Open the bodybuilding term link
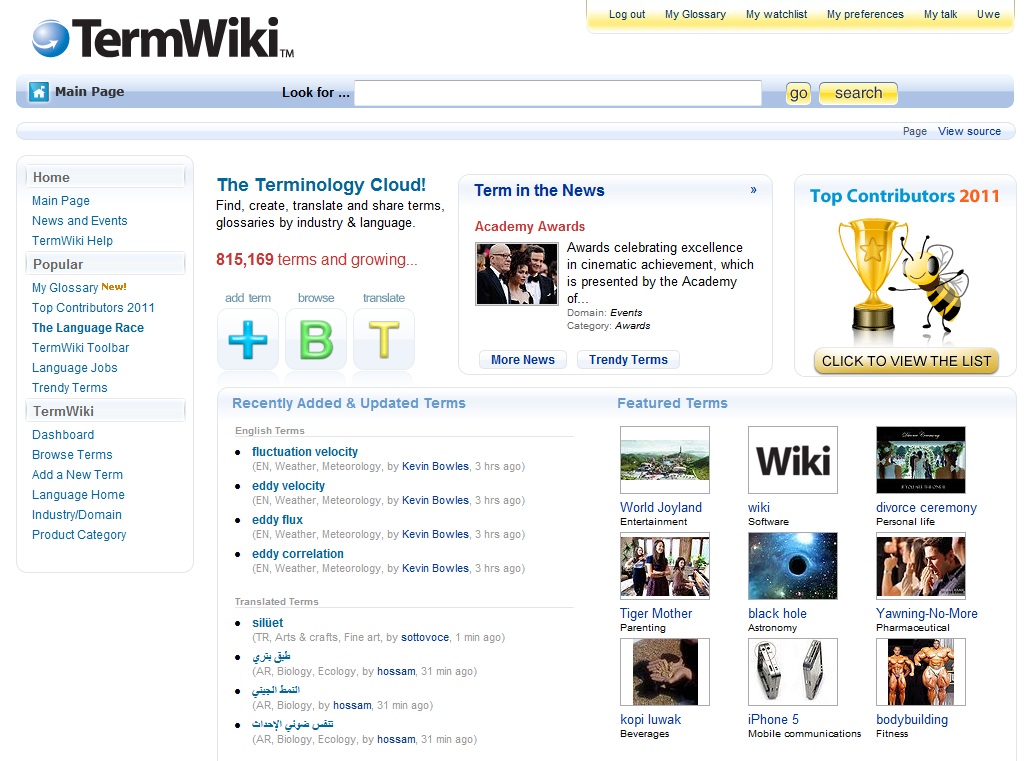The height and width of the screenshot is (761, 1029). (912, 720)
